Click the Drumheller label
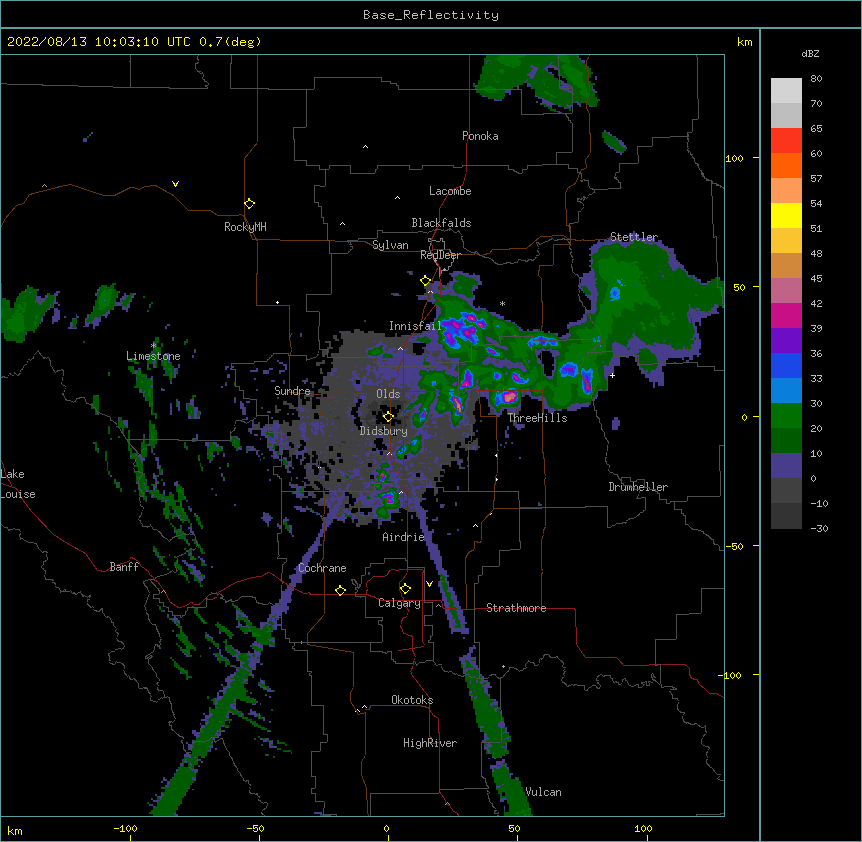862x842 pixels. [x=638, y=487]
